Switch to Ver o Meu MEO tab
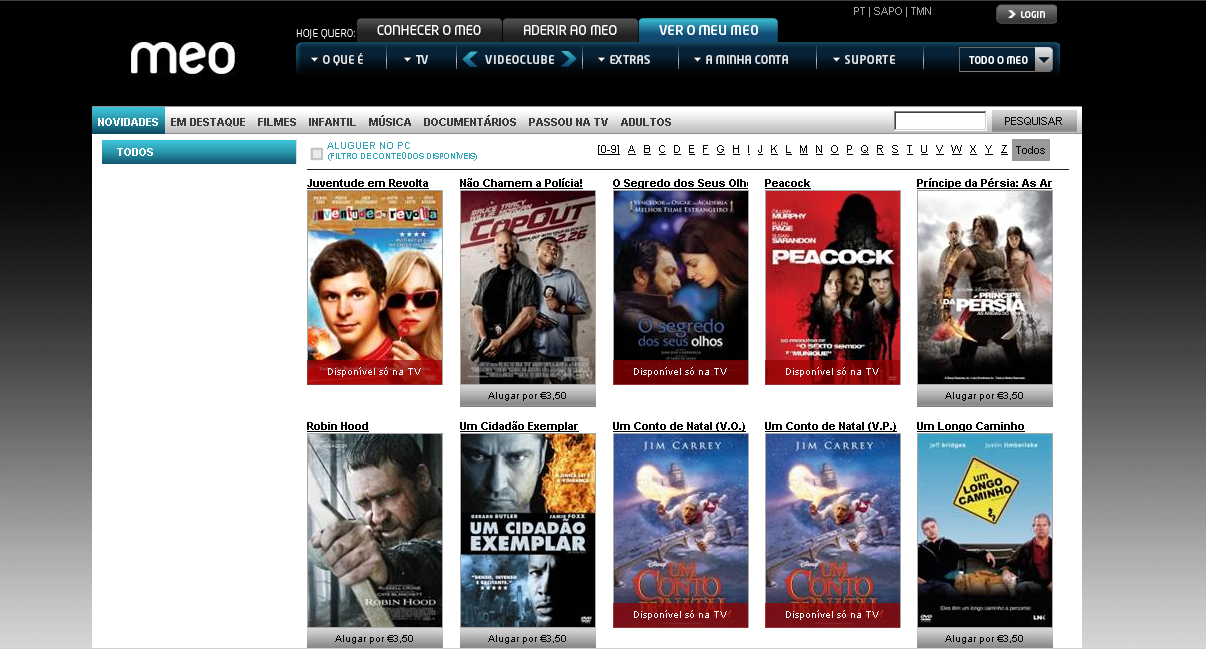The height and width of the screenshot is (649, 1206). [x=708, y=30]
